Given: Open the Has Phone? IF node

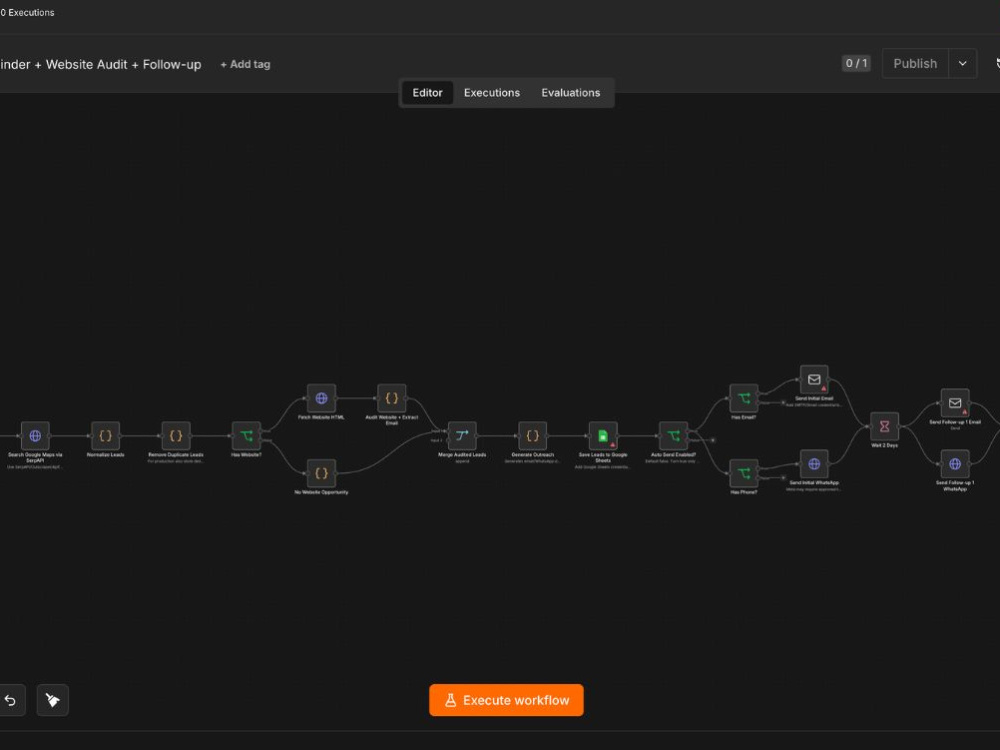Looking at the screenshot, I should pyautogui.click(x=744, y=473).
